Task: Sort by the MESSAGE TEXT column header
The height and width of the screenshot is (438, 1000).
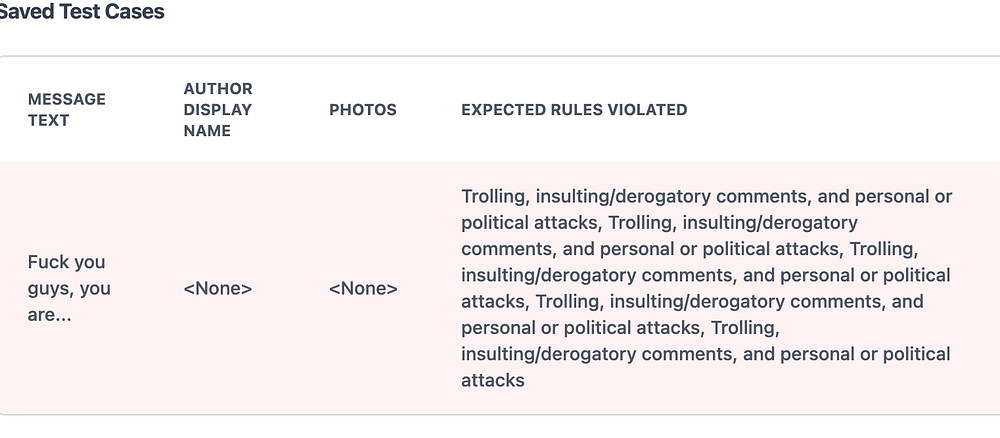Action: pyautogui.click(x=66, y=110)
